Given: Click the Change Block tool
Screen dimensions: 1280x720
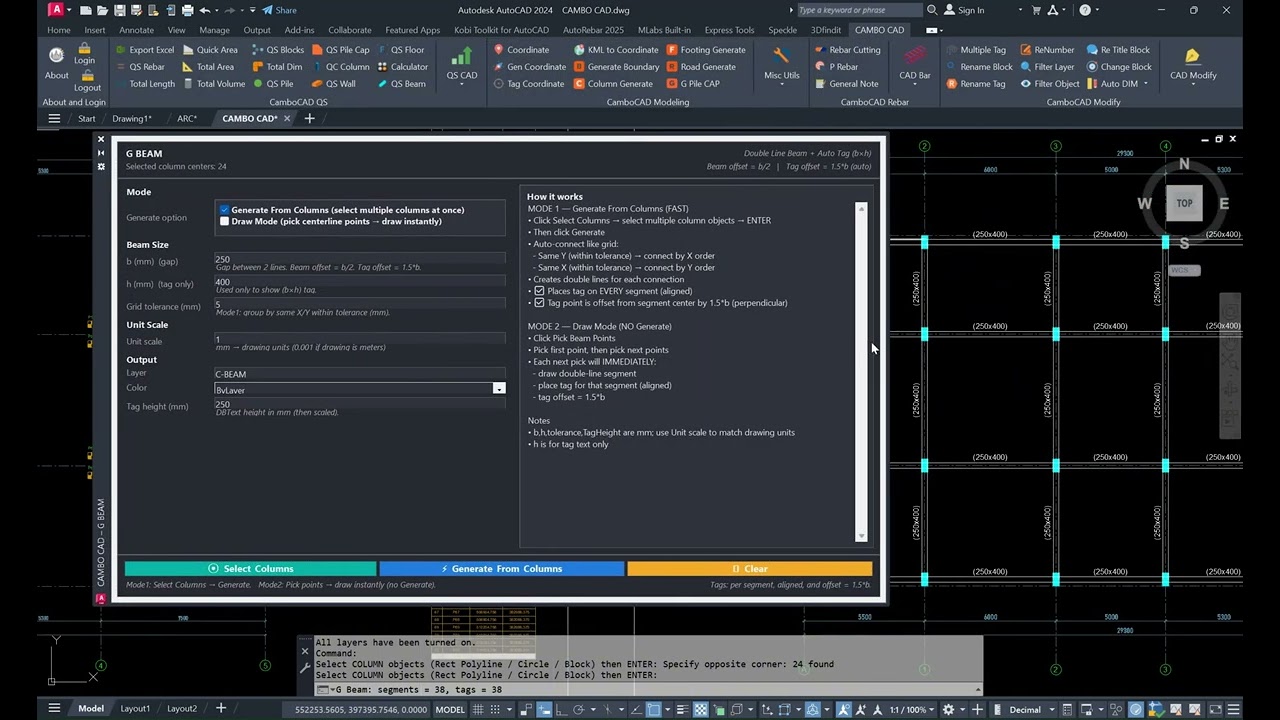Looking at the screenshot, I should pyautogui.click(x=1119, y=67).
